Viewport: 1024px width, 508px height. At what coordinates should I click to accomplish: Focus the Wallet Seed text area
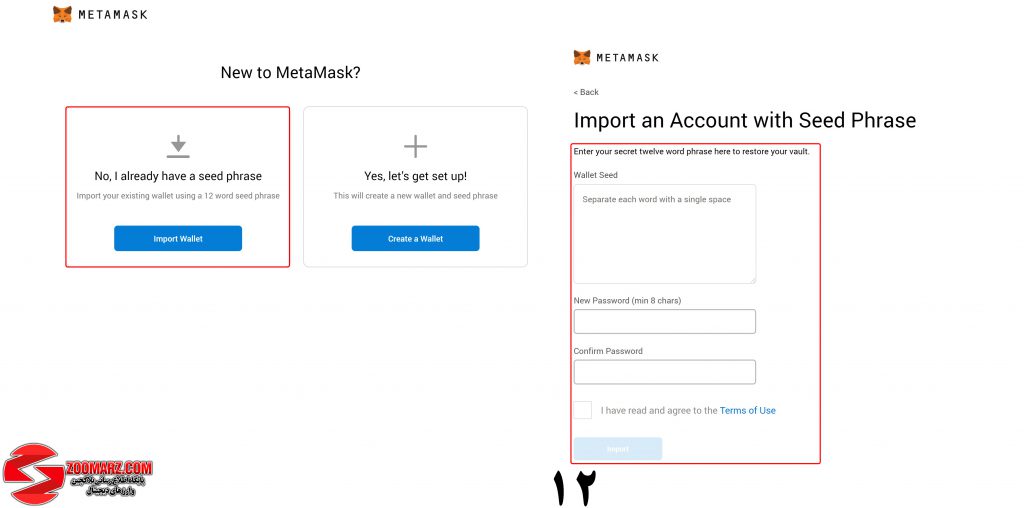tap(665, 234)
